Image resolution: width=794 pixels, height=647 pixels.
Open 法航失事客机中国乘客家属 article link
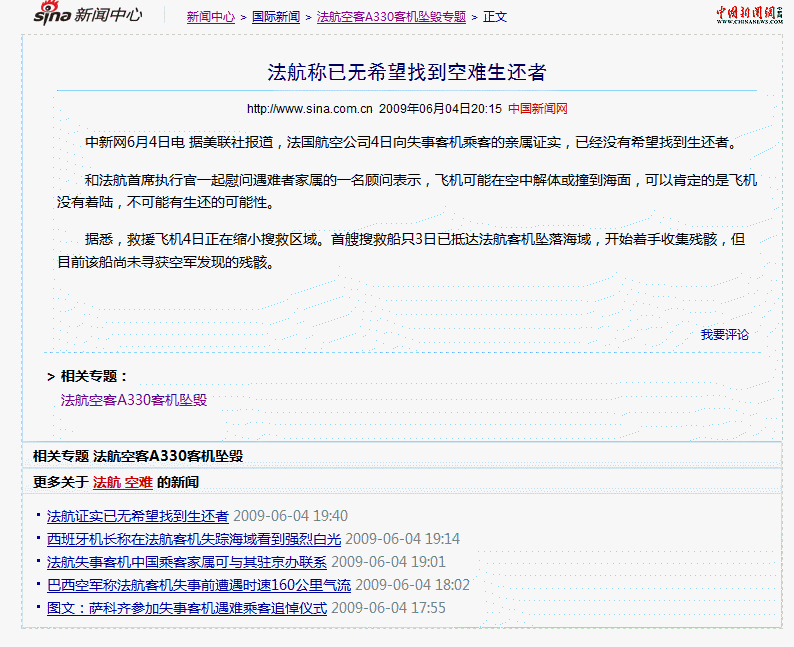click(186, 562)
